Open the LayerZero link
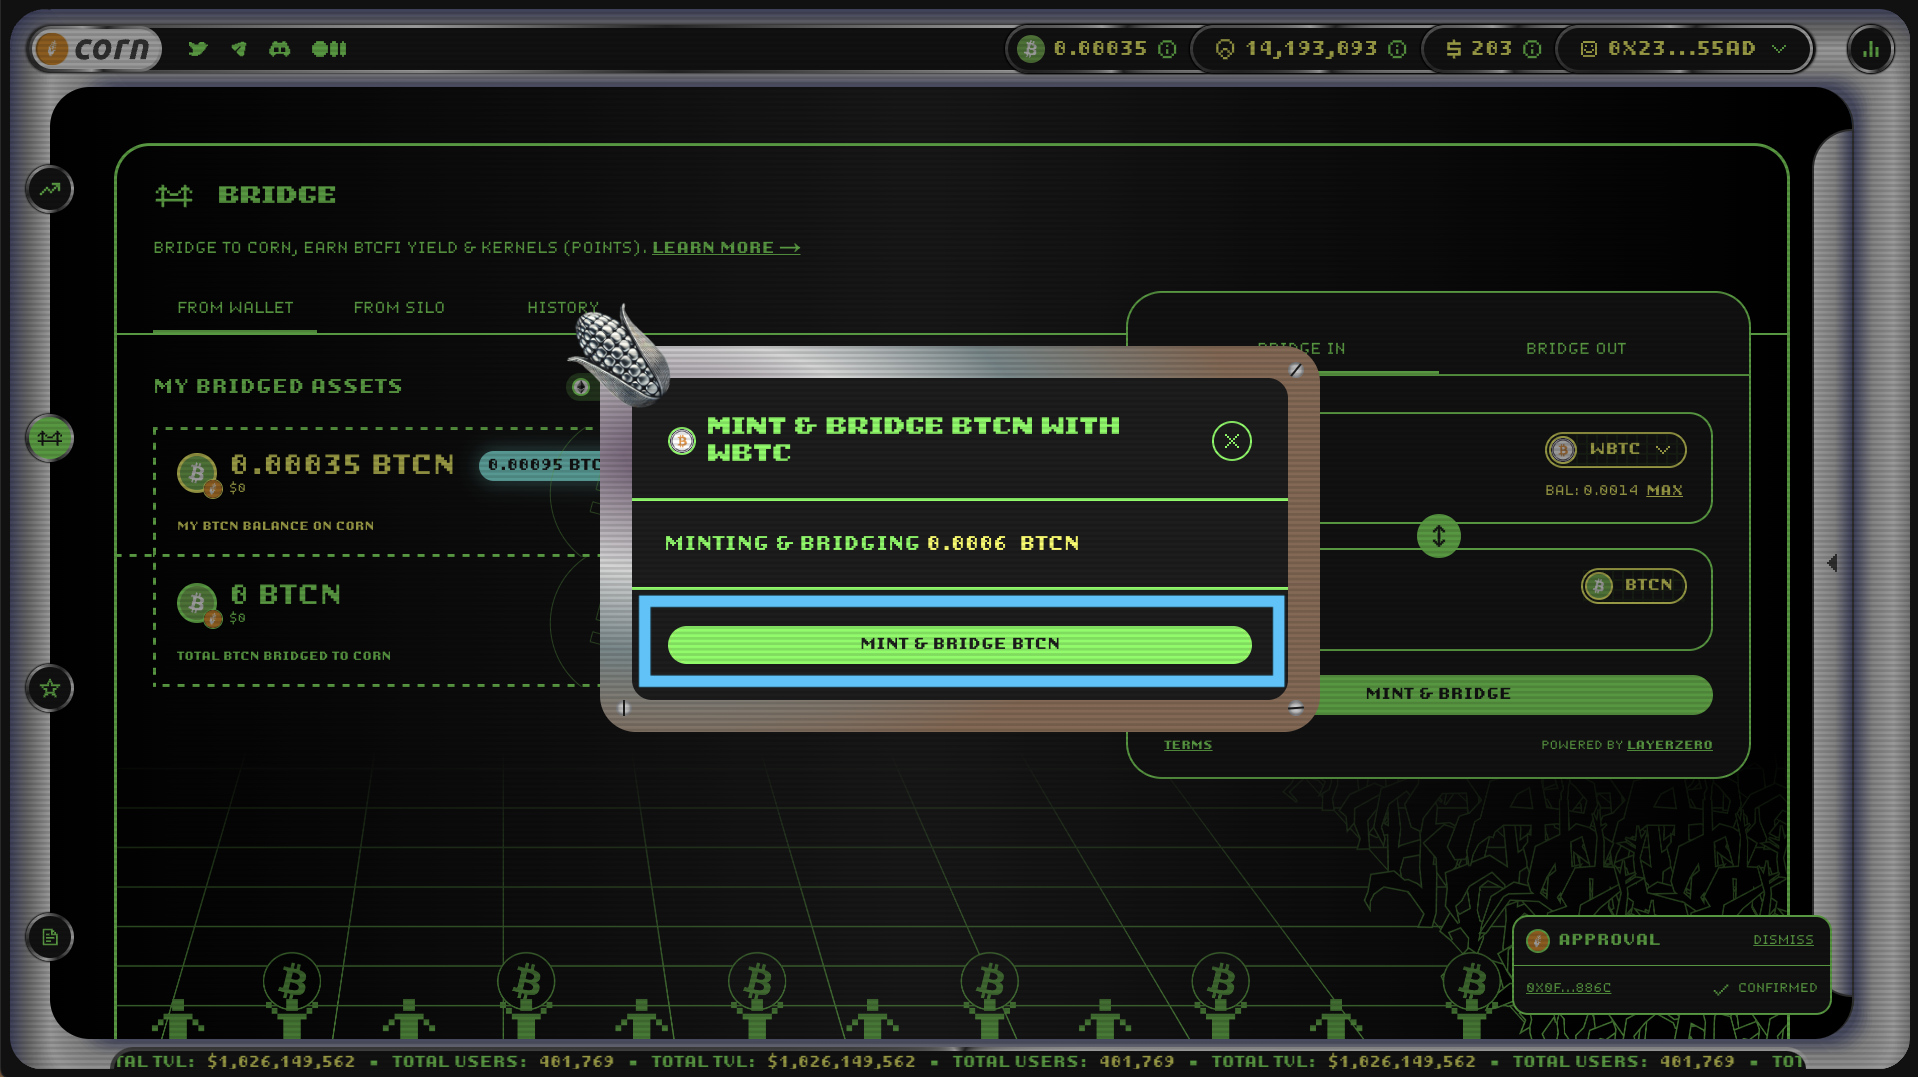The image size is (1918, 1077). [x=1669, y=745]
